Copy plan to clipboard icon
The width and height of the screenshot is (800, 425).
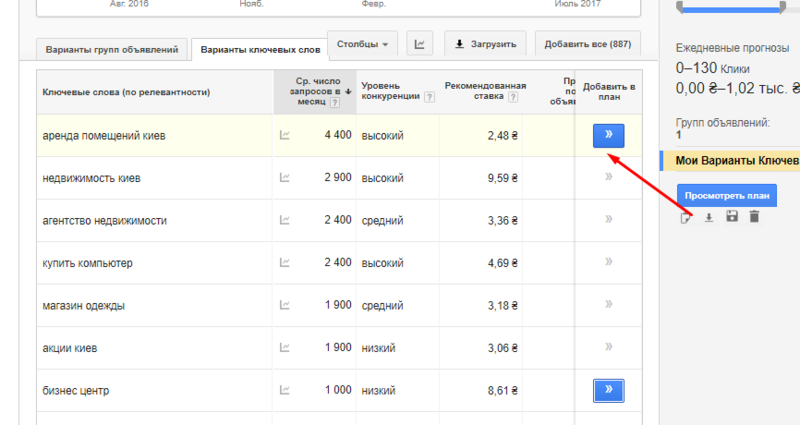[686, 218]
